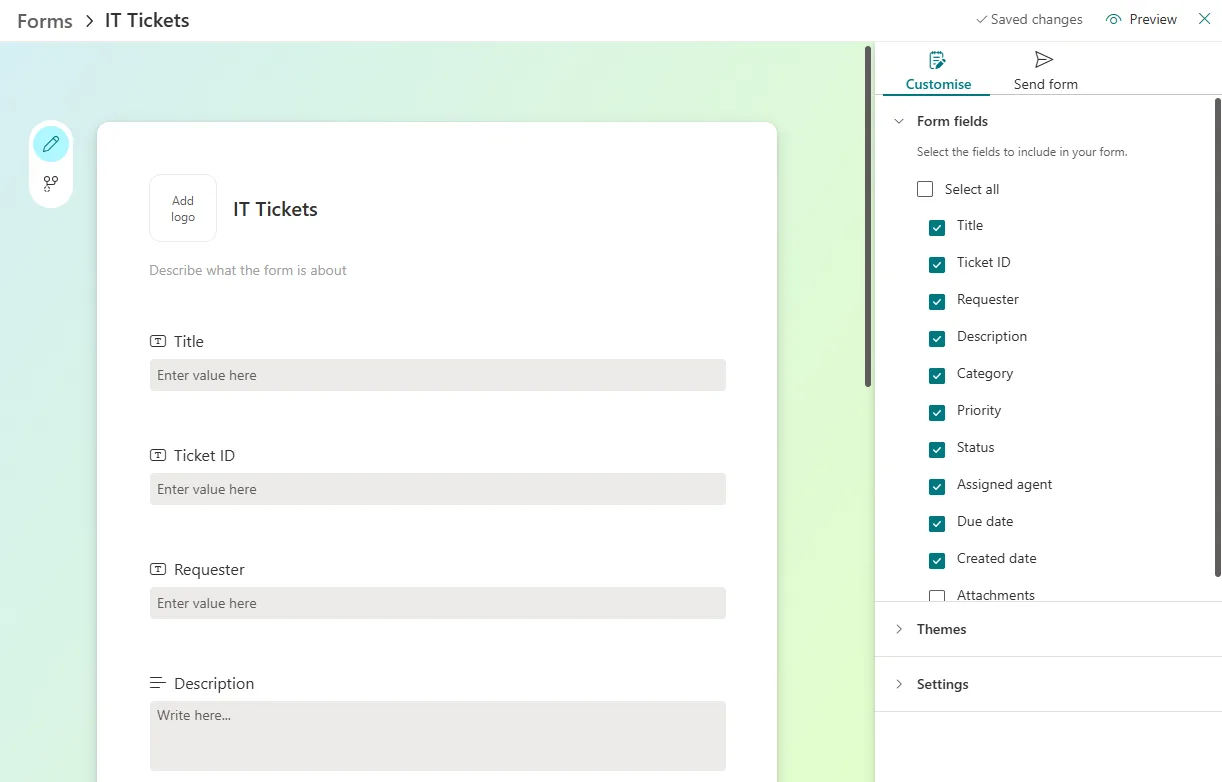Close the form editor with X
1222x782 pixels.
point(1204,19)
